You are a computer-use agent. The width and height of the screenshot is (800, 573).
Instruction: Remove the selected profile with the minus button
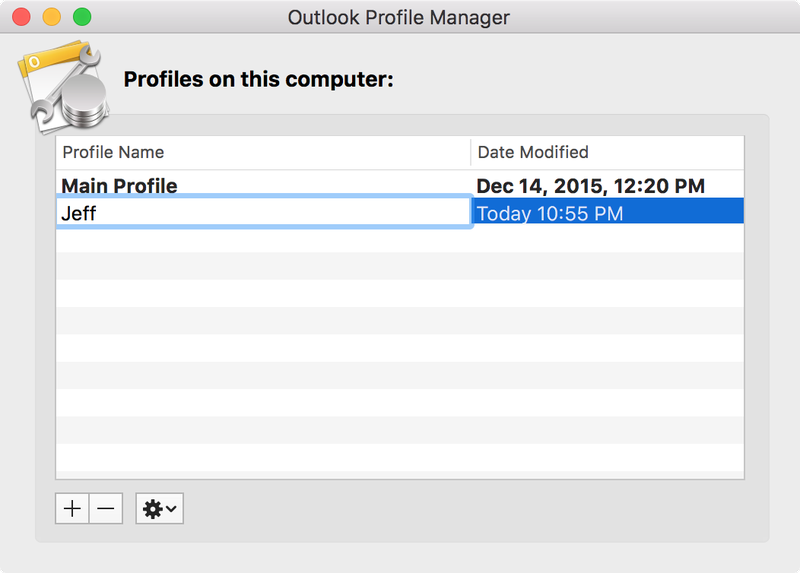click(x=106, y=508)
